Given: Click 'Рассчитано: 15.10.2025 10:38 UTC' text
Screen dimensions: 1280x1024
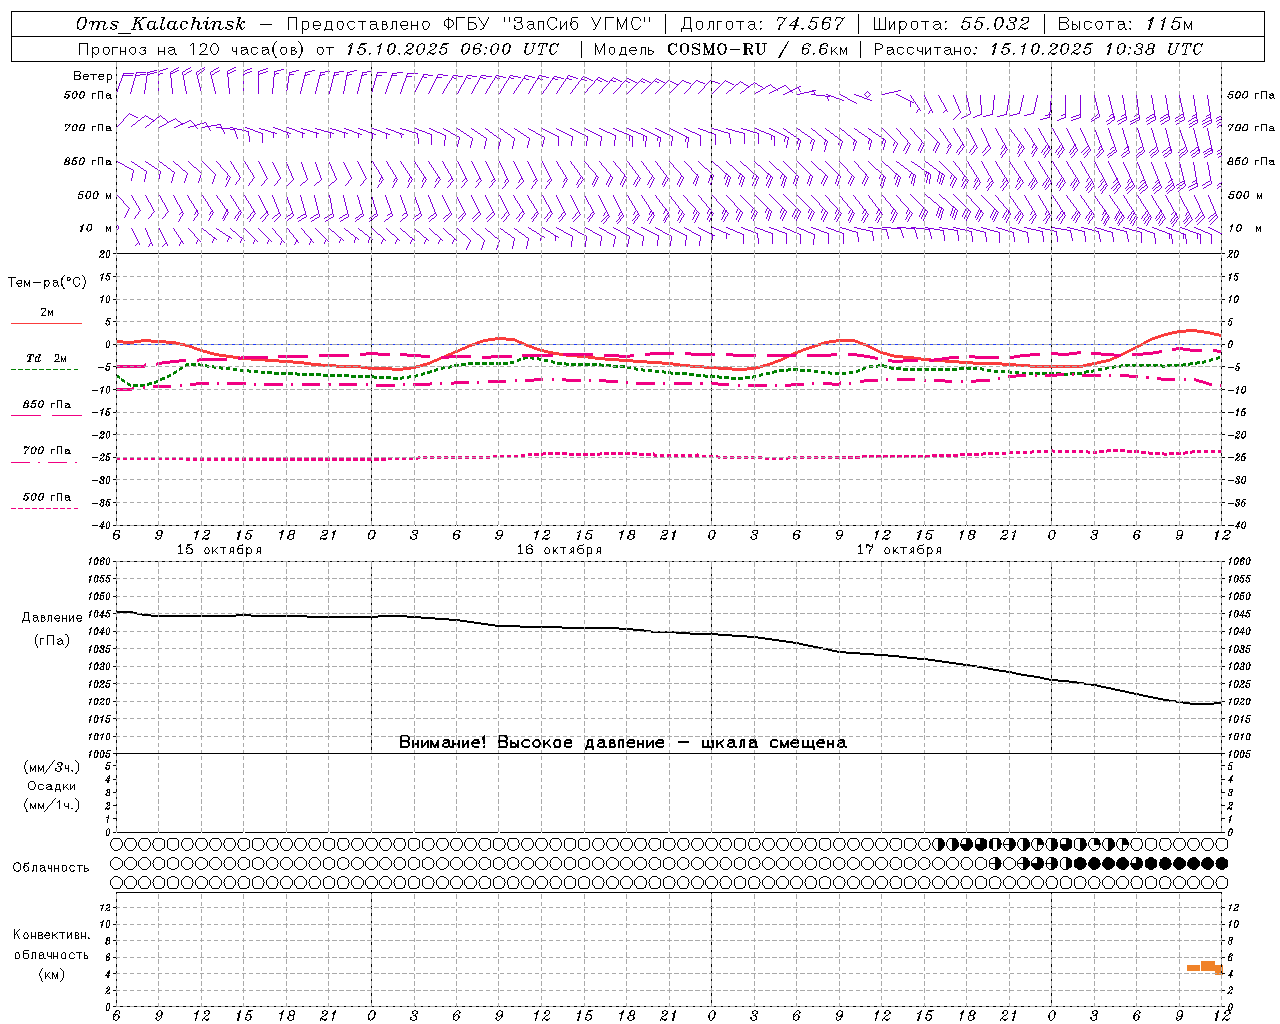Looking at the screenshot, I should point(1038,49).
